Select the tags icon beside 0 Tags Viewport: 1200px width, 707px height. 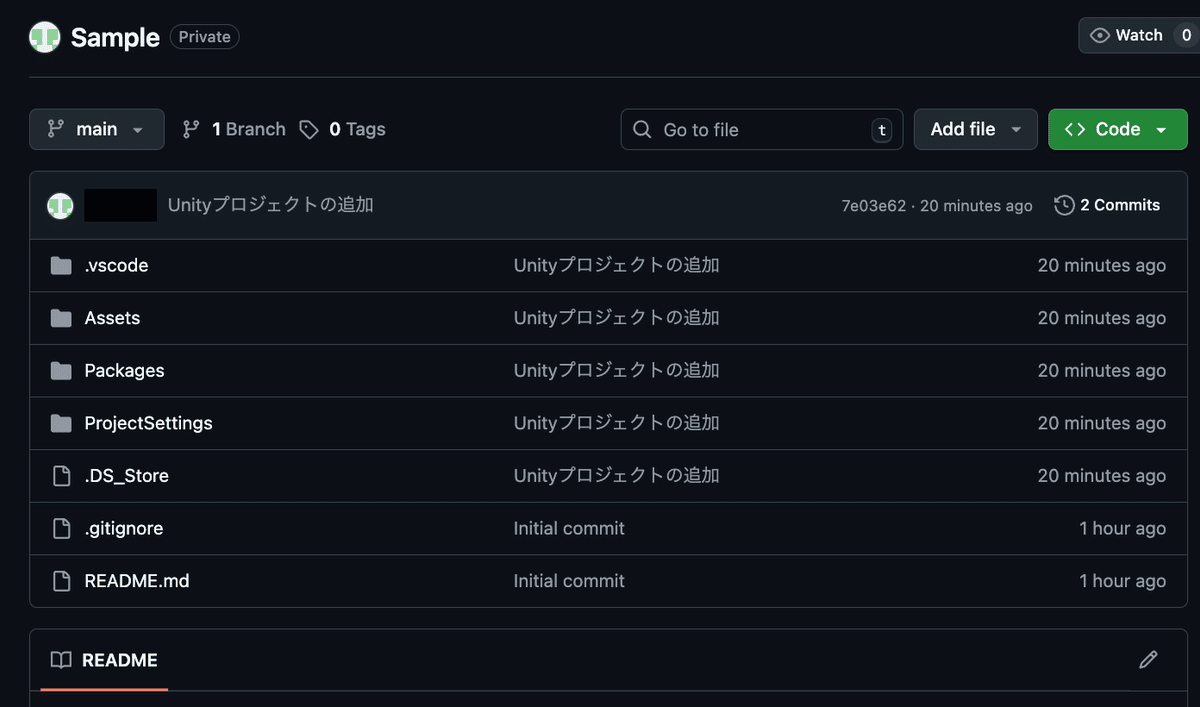[x=308, y=129]
